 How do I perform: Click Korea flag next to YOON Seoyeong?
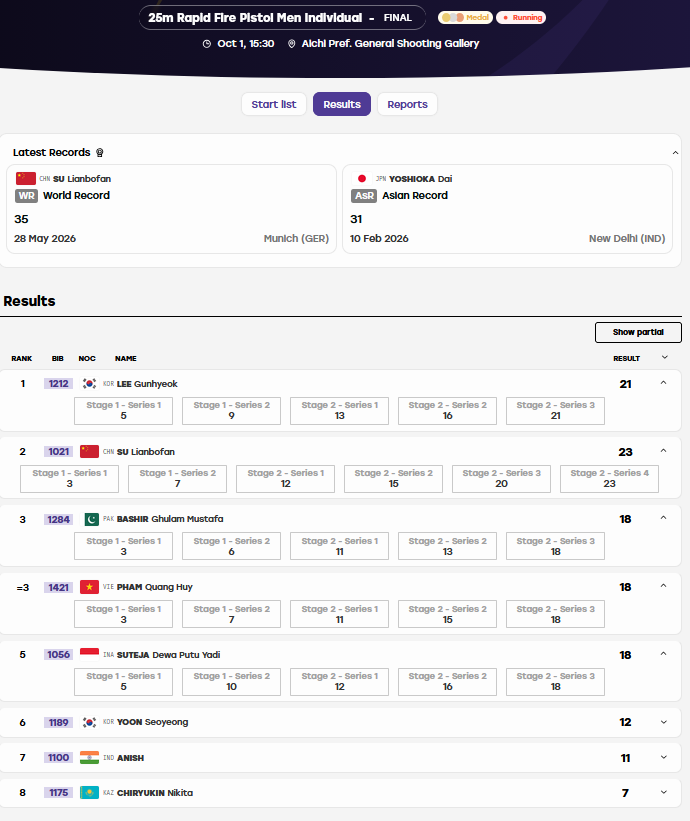pyautogui.click(x=89, y=722)
